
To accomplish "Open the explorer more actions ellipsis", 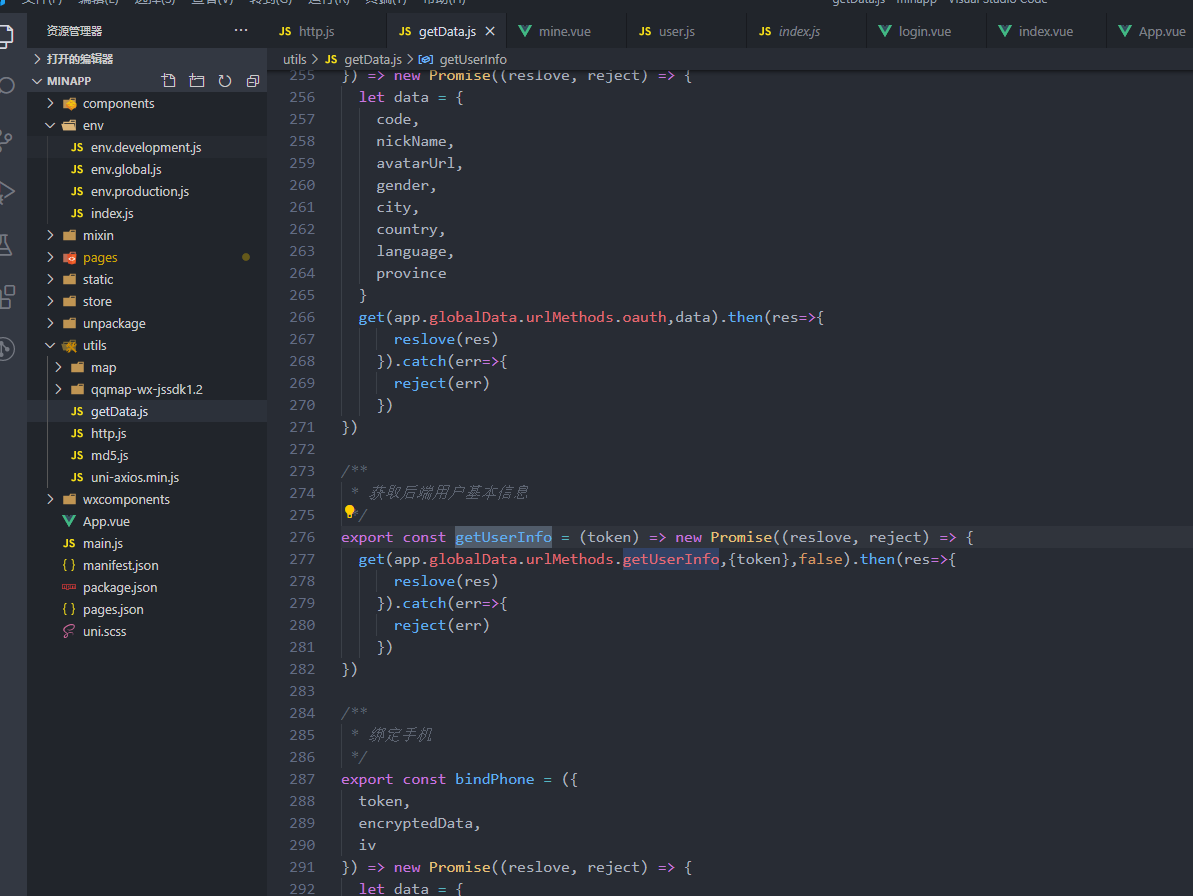I will click(241, 30).
